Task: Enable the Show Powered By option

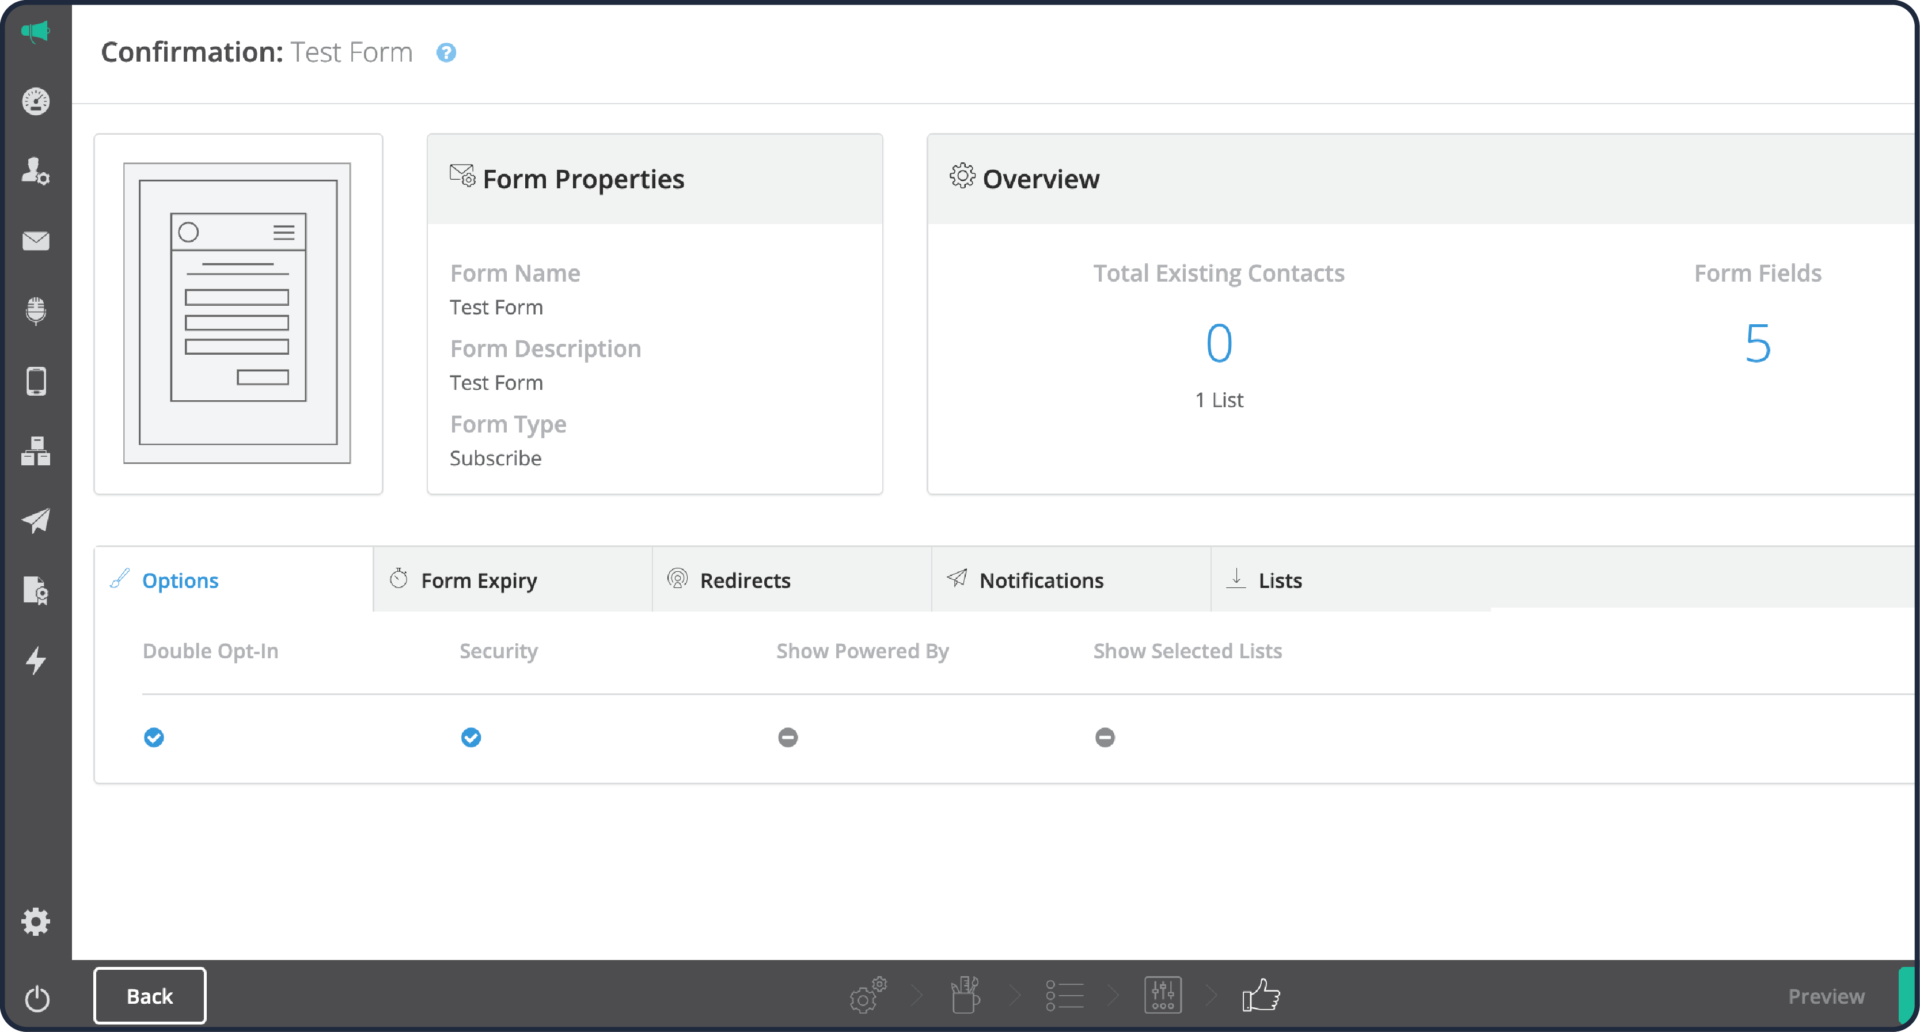Action: click(x=788, y=737)
